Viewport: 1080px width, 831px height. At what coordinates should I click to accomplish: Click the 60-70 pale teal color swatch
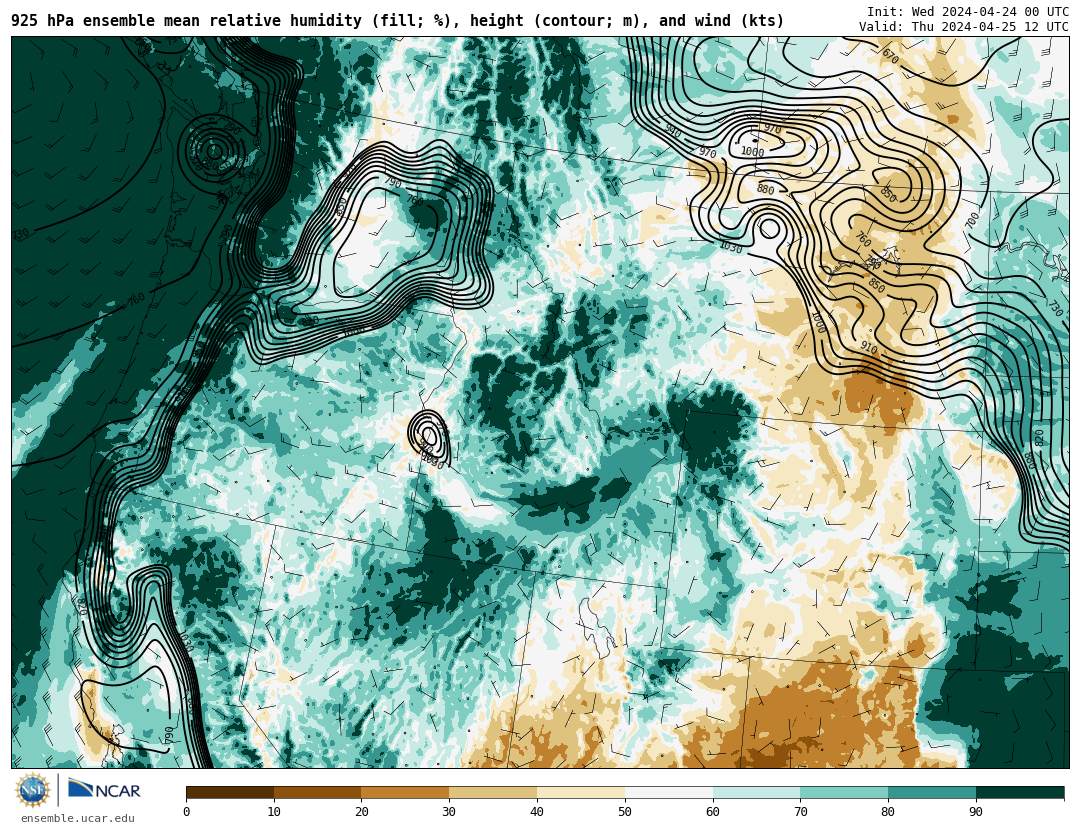(x=756, y=792)
